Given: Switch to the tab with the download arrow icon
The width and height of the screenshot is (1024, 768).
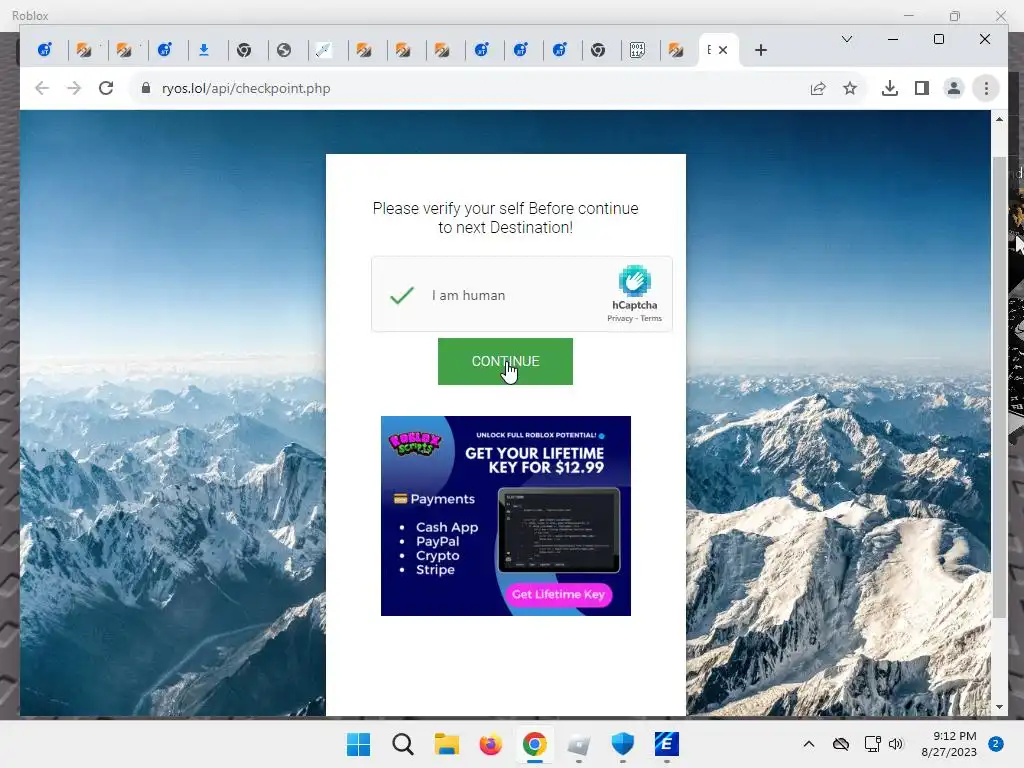Looking at the screenshot, I should click(204, 50).
